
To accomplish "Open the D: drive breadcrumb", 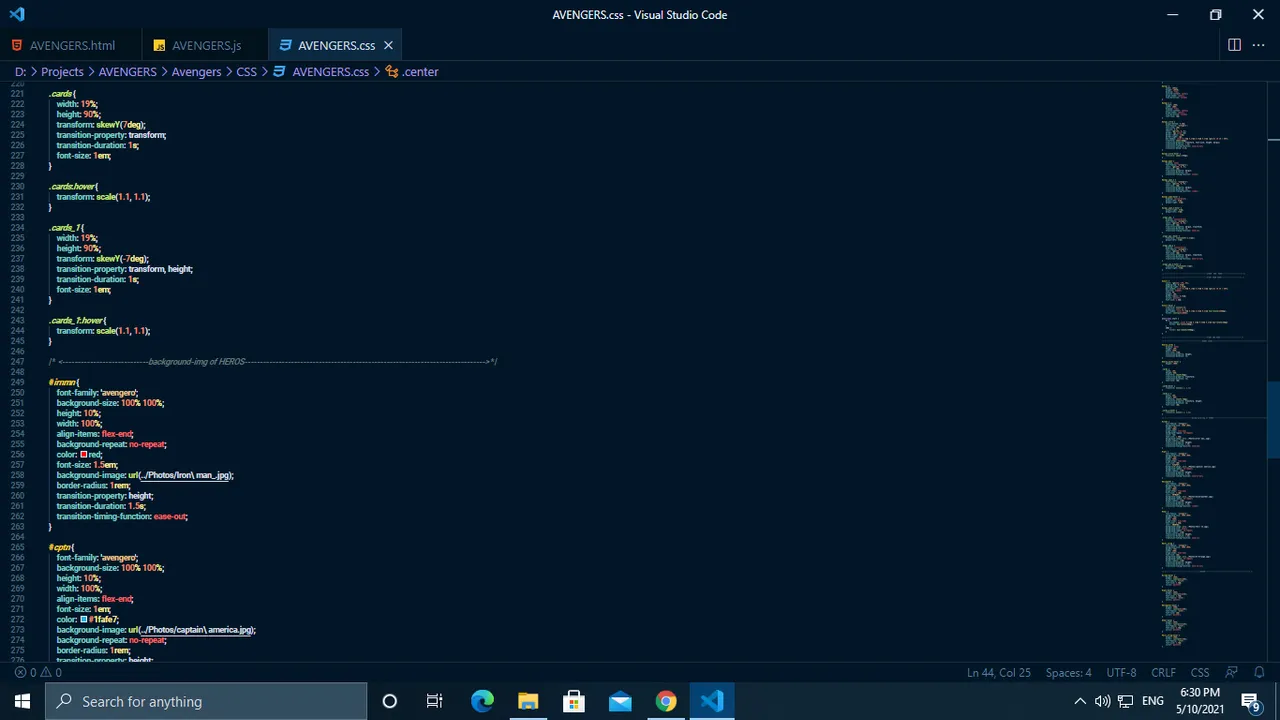I will [x=20, y=72].
